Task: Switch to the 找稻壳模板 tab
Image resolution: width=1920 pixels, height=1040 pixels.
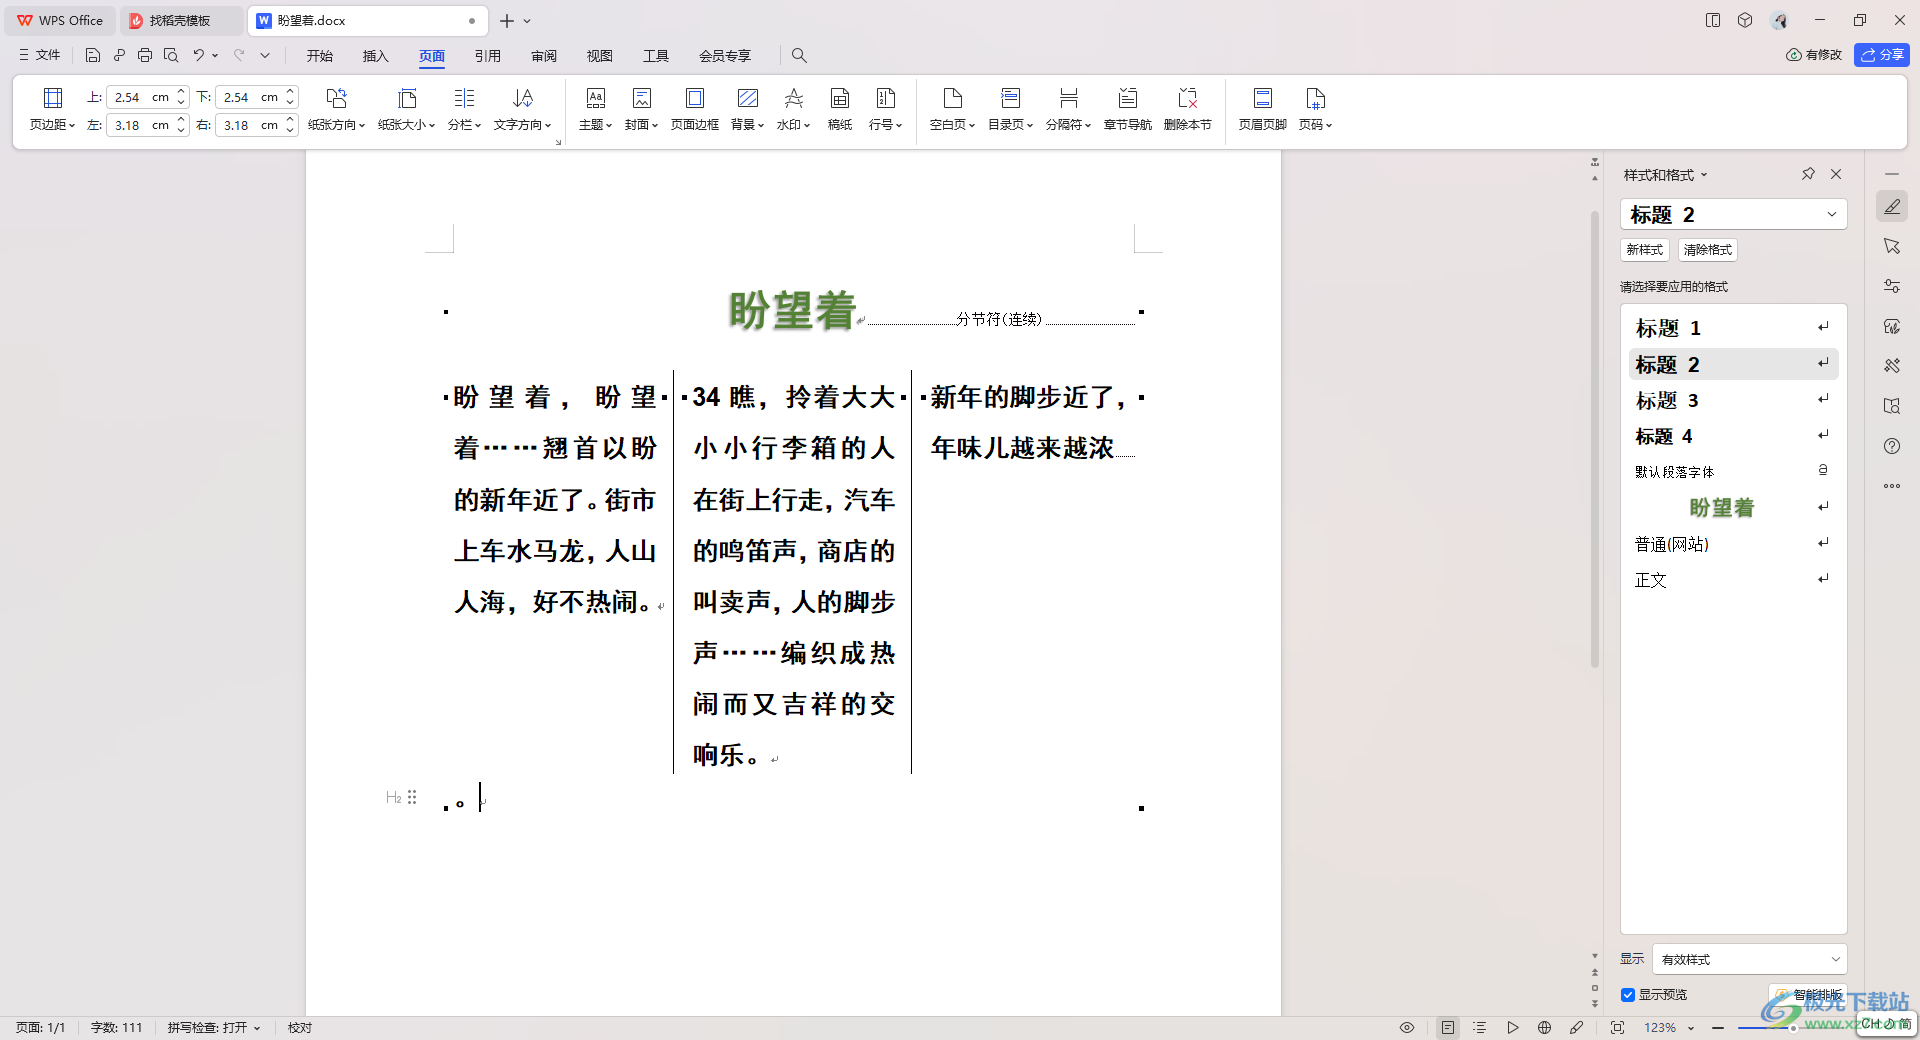Action: [180, 21]
